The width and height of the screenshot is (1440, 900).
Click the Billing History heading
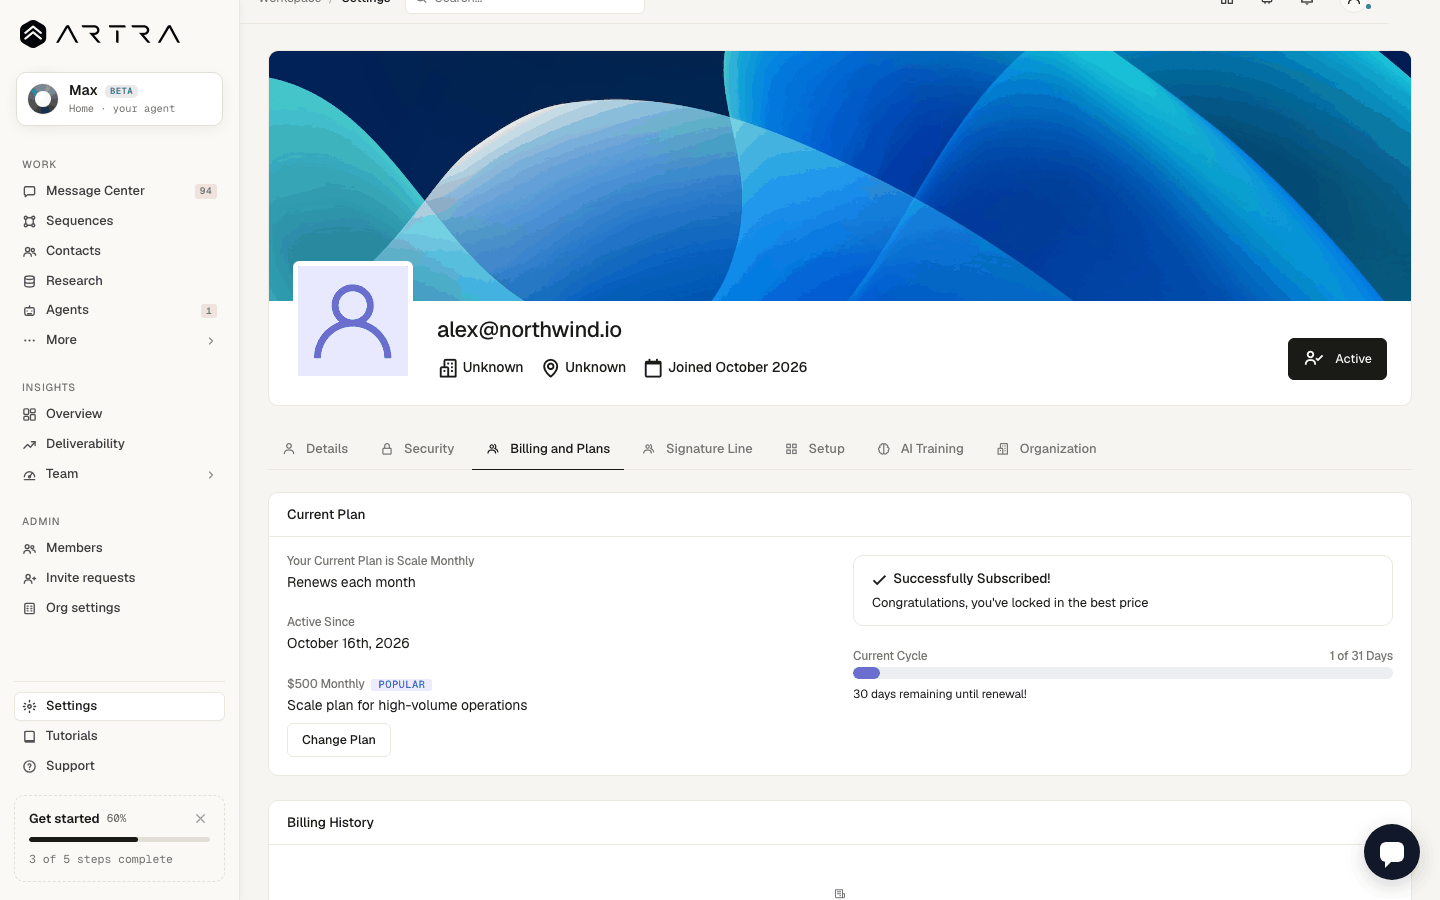coord(330,823)
